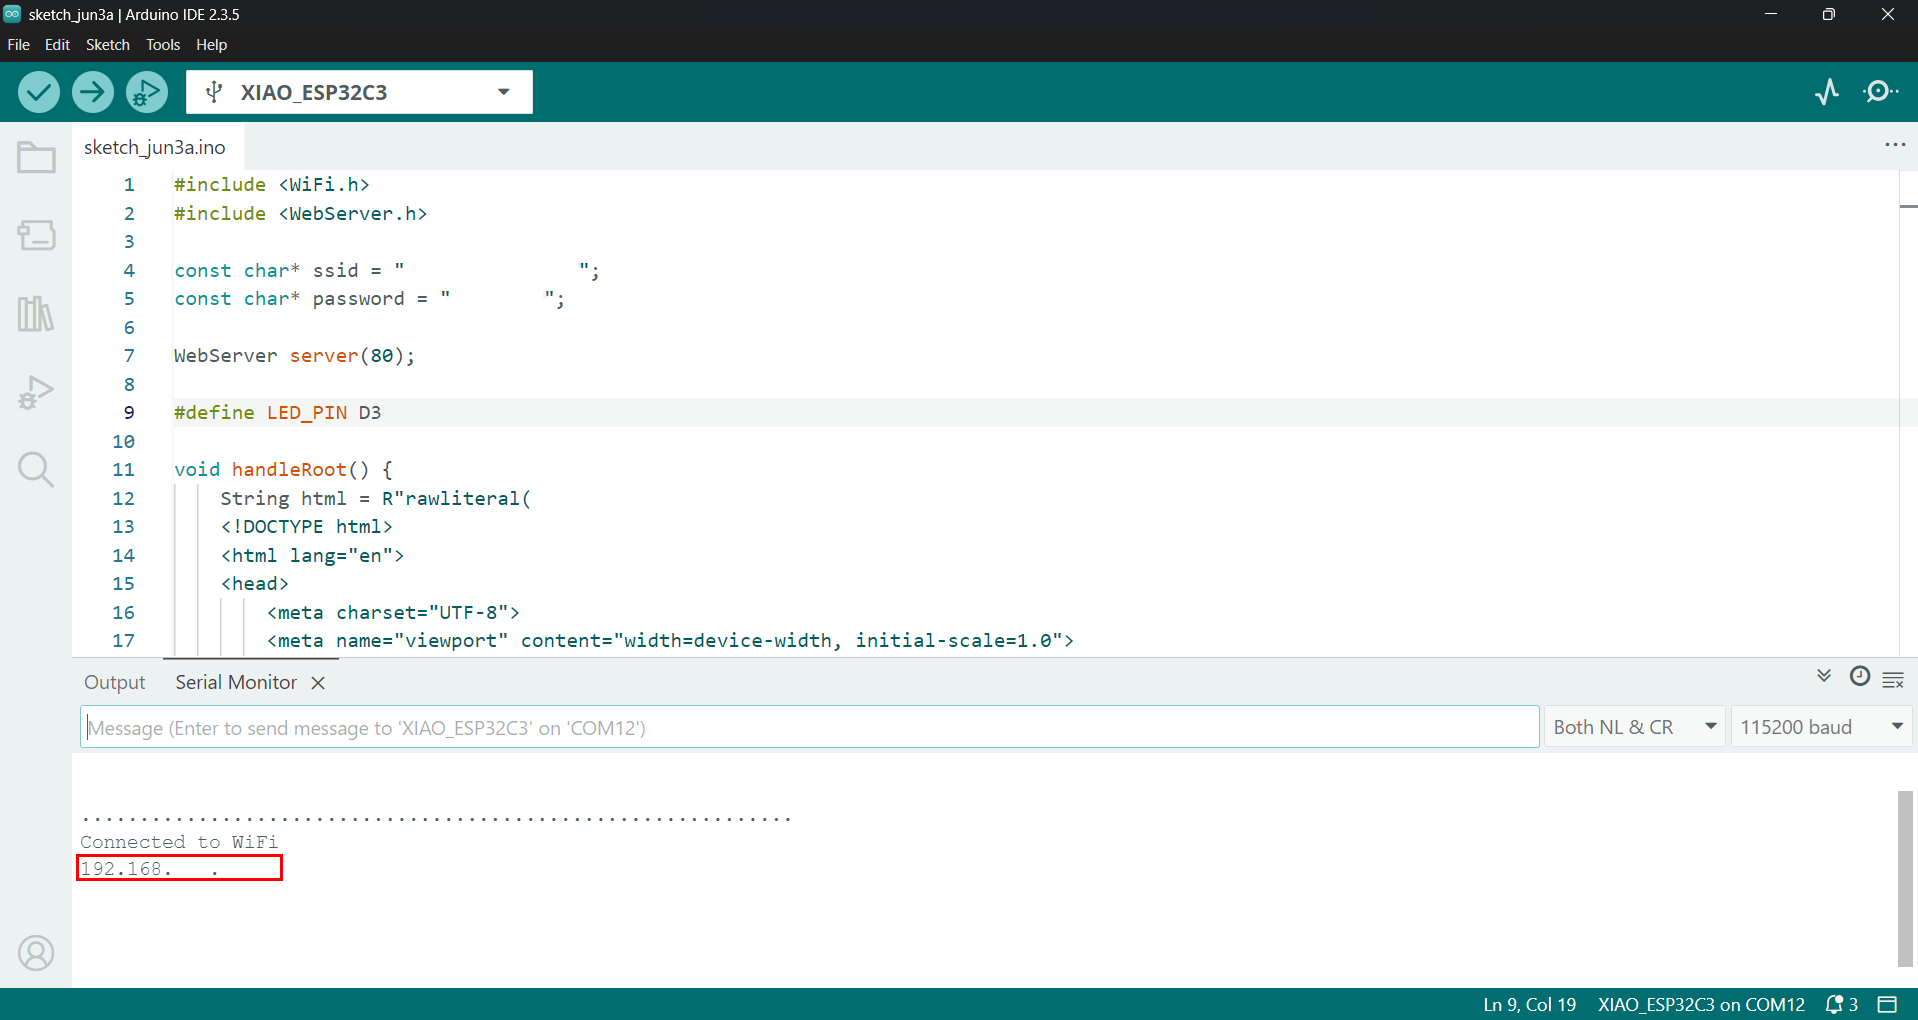Click the 'const char* ssid' line
Viewport: 1918px width, 1020px height.
(387, 271)
